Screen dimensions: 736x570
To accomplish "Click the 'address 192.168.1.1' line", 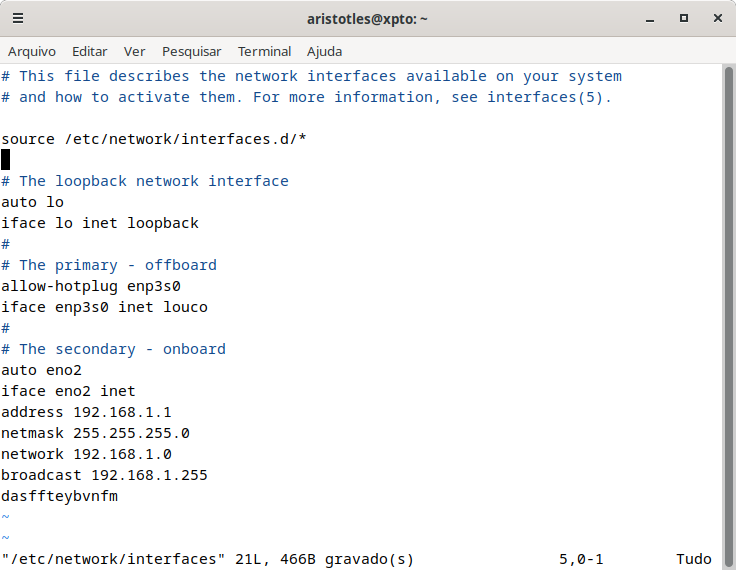I will (86, 412).
